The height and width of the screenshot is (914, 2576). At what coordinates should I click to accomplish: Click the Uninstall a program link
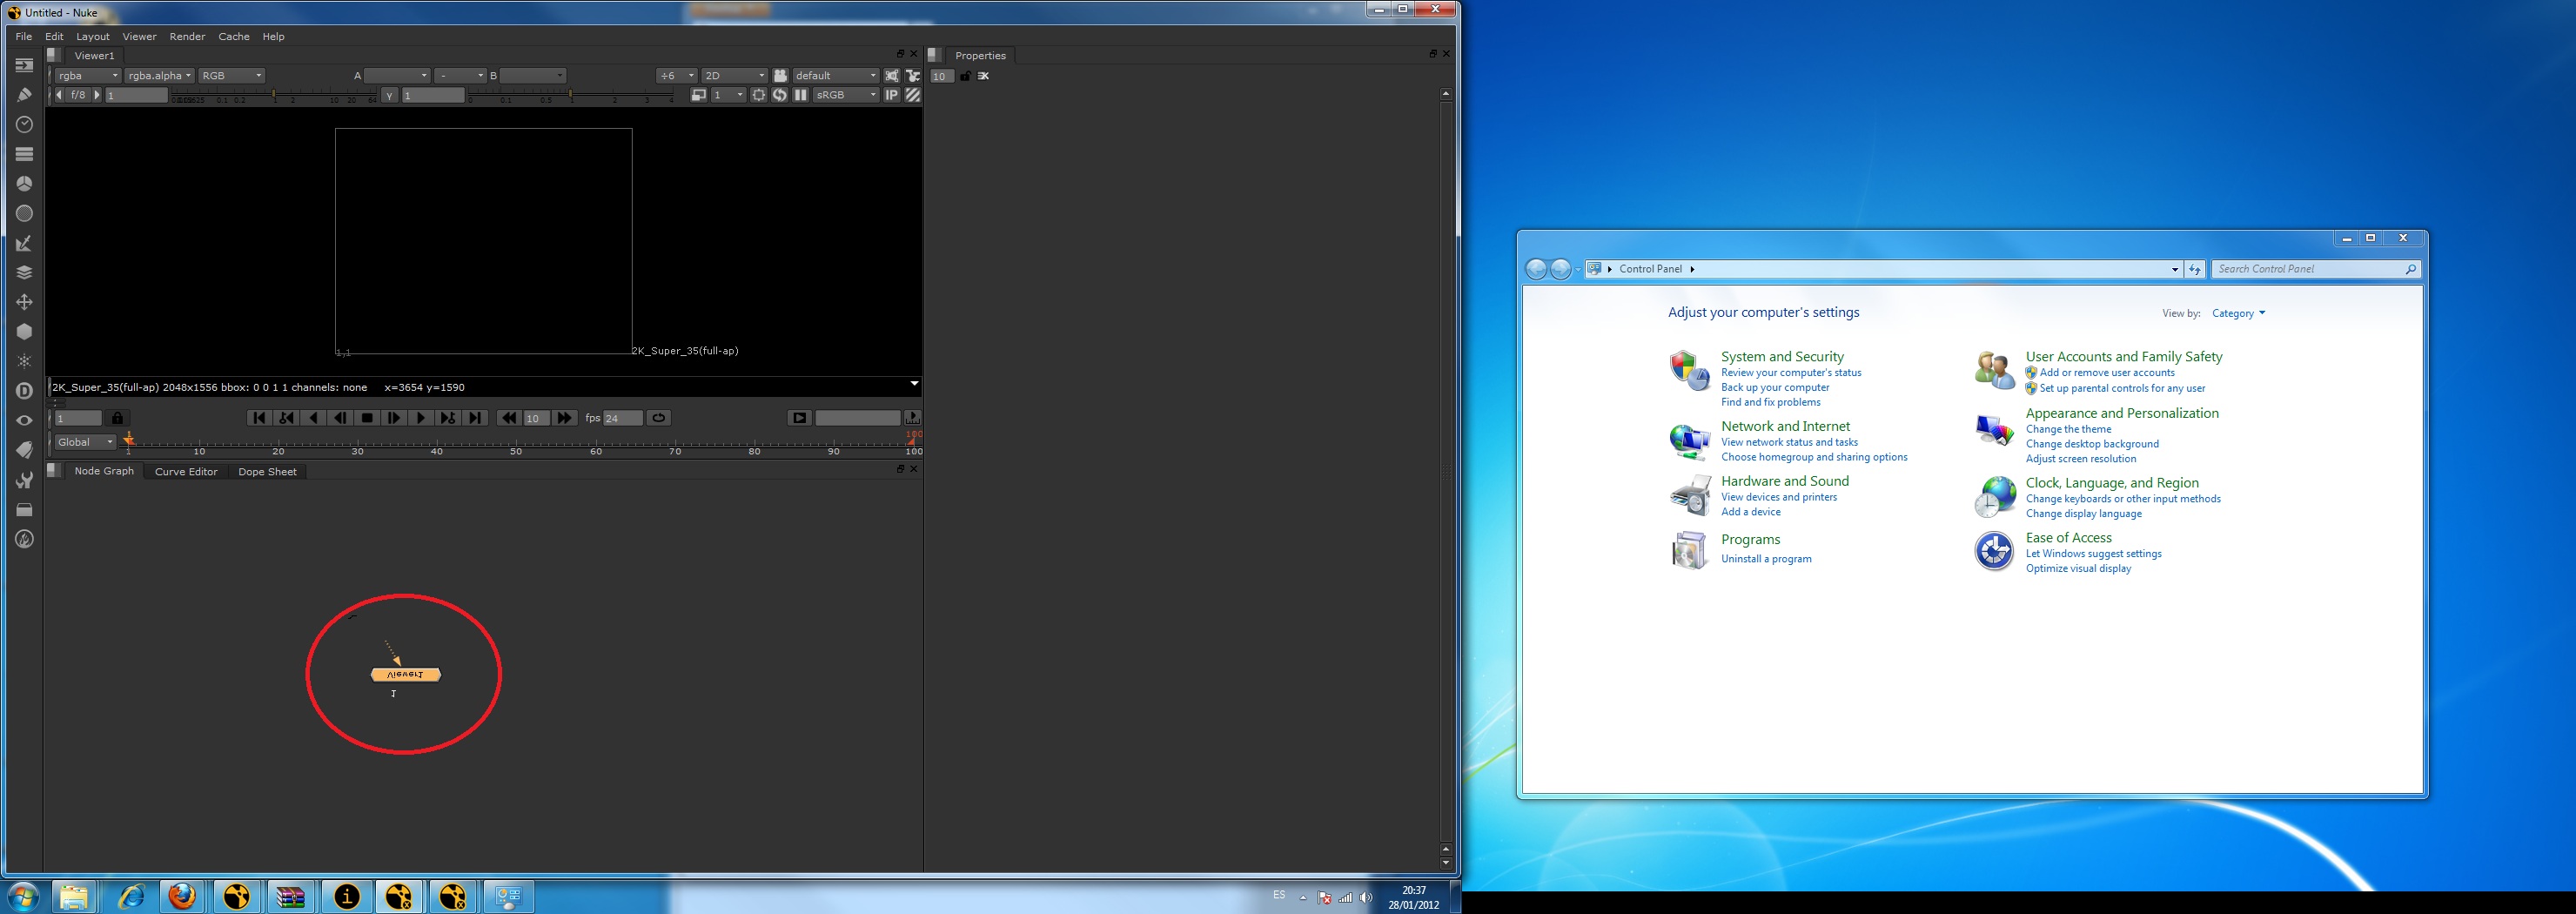[1766, 559]
